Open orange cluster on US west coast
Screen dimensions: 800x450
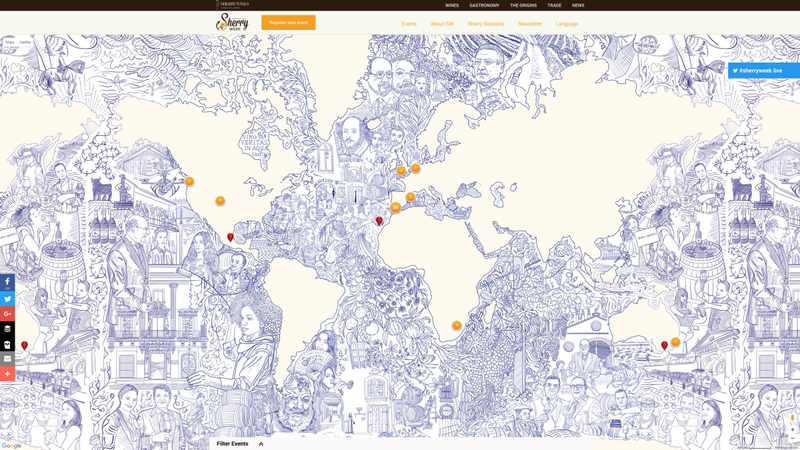click(189, 181)
